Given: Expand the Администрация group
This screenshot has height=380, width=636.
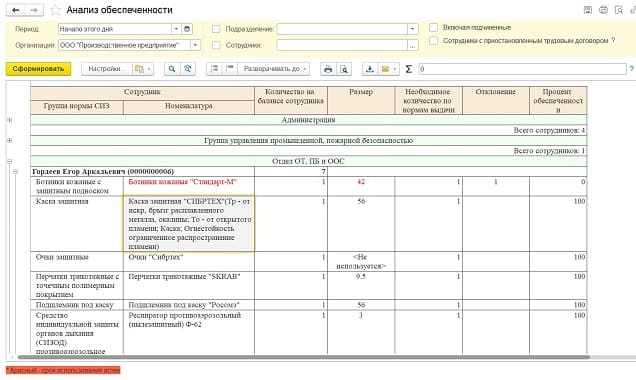Looking at the screenshot, I should click(9, 120).
